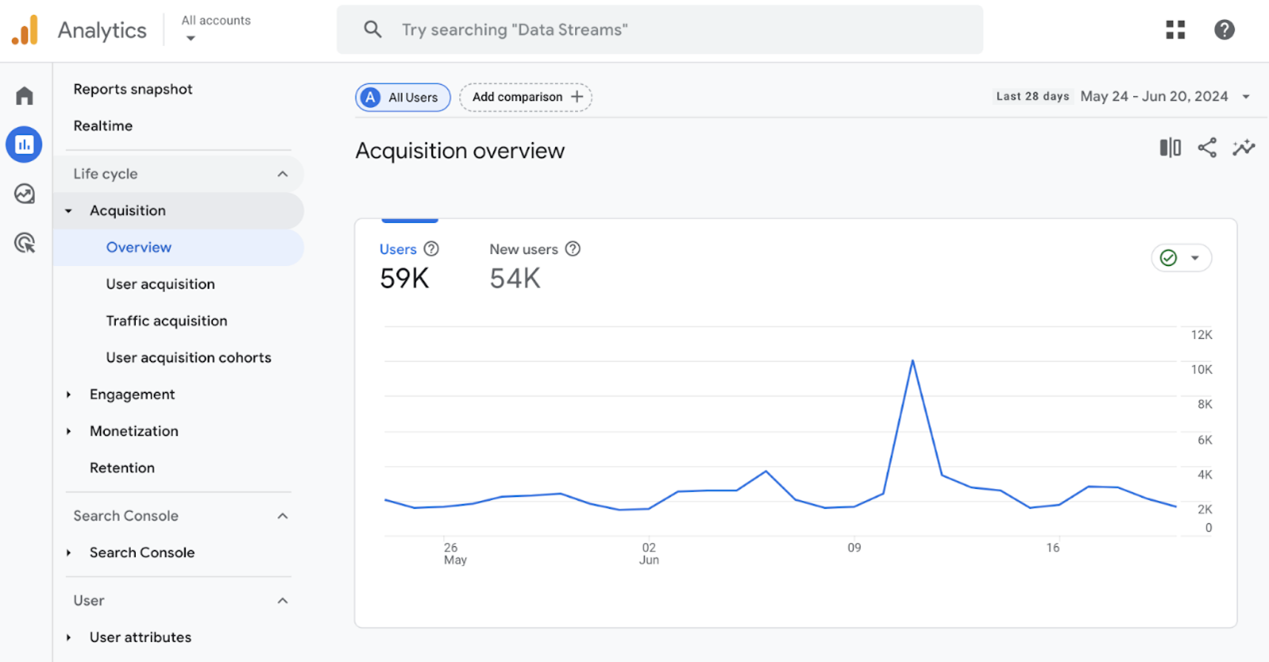
Task: Open the date range dropdown
Action: (x=1165, y=97)
